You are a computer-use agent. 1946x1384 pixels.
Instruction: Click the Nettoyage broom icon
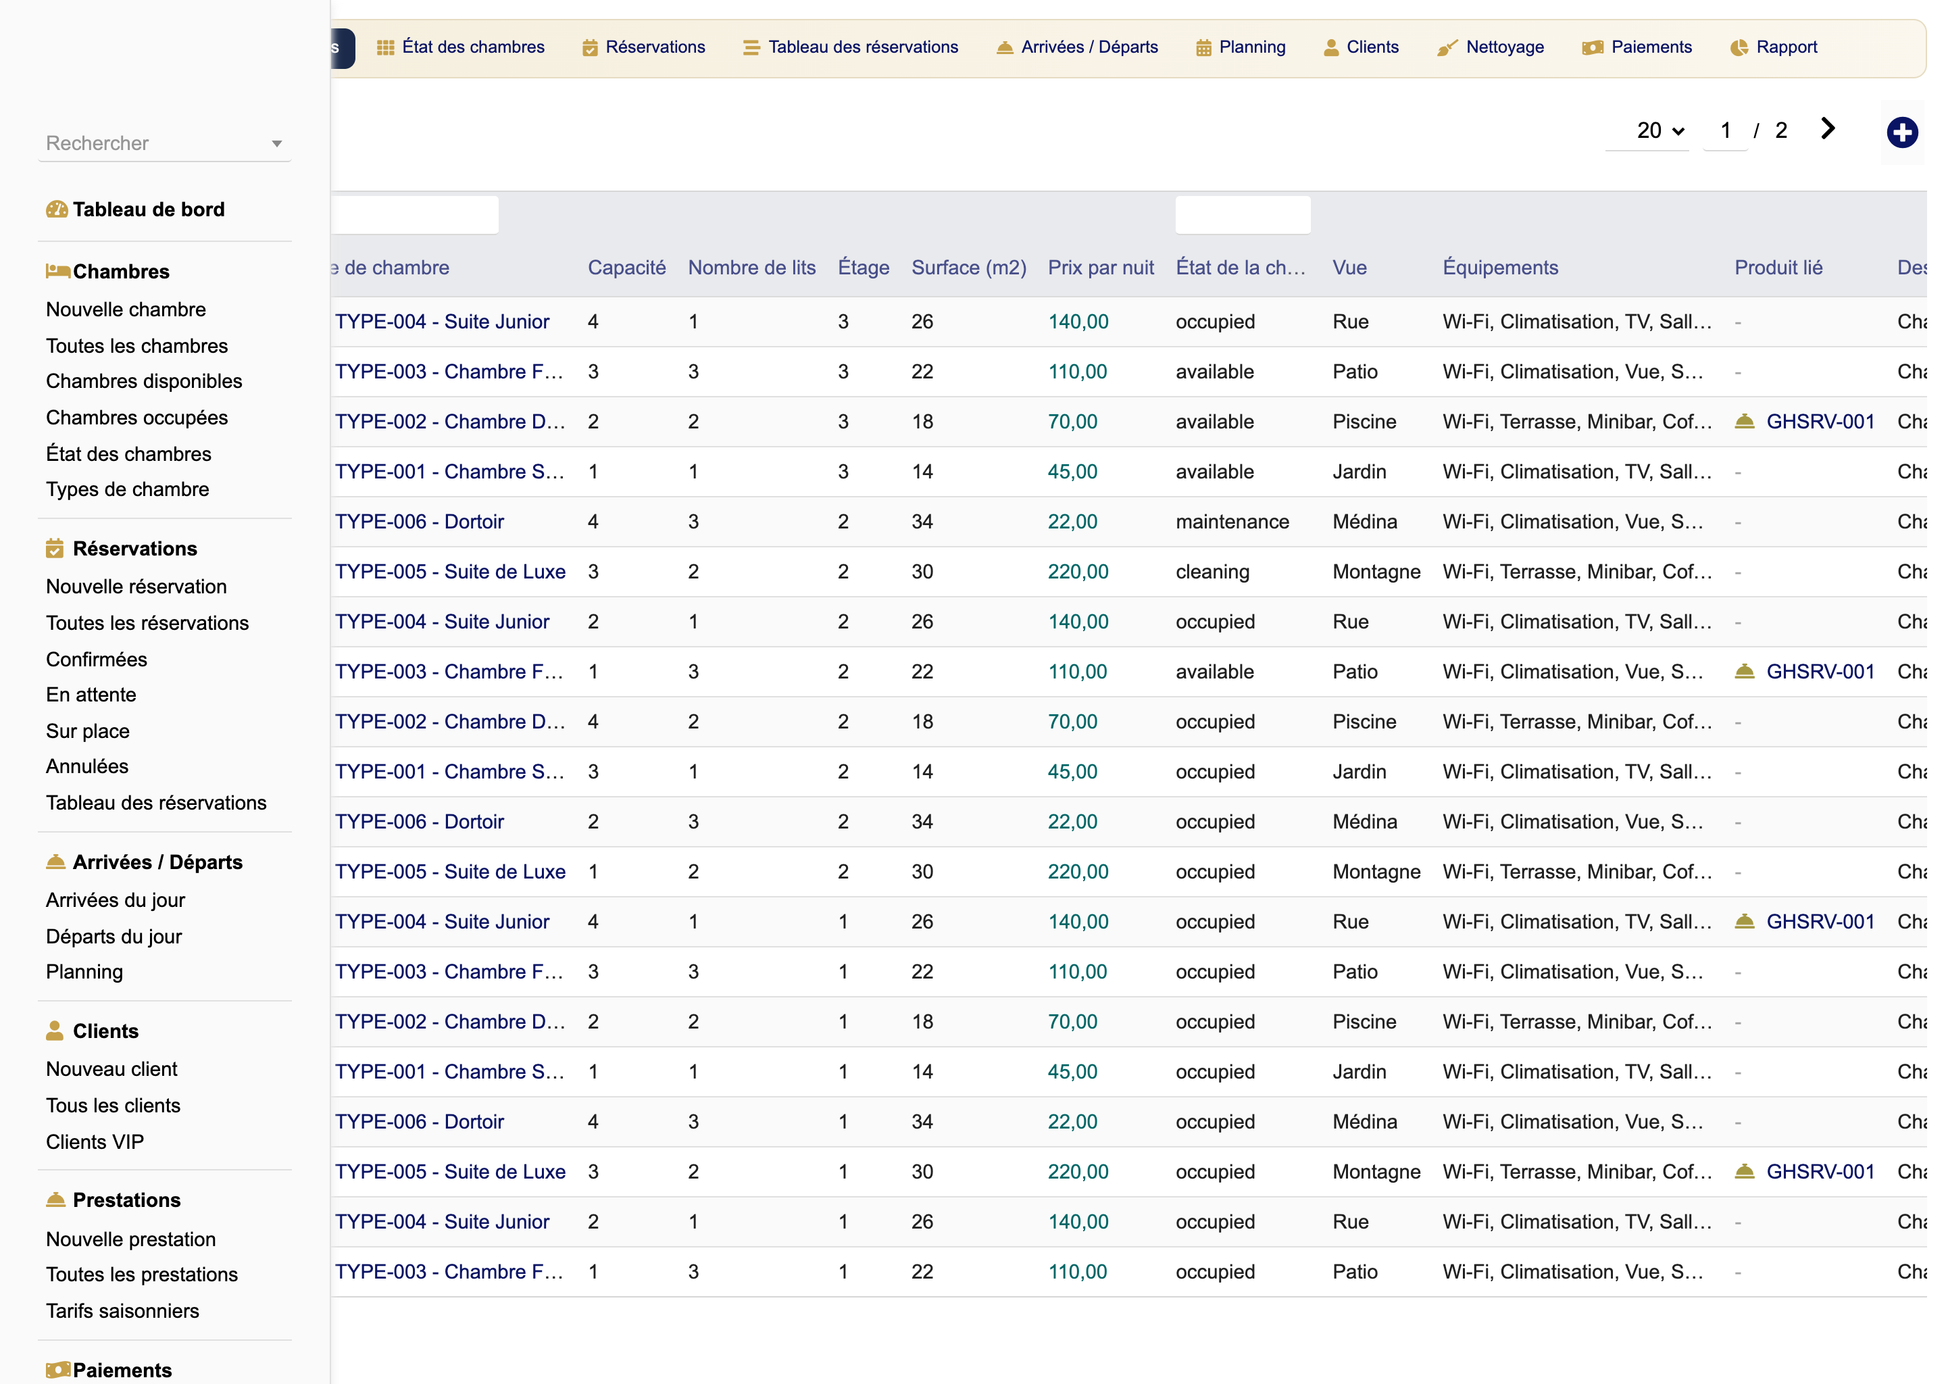[1447, 47]
